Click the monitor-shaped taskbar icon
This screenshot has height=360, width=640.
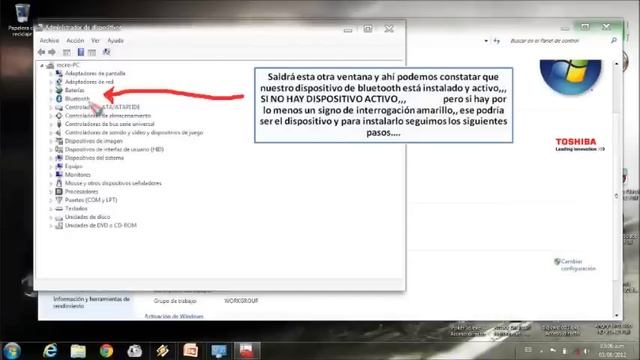pyautogui.click(x=219, y=351)
